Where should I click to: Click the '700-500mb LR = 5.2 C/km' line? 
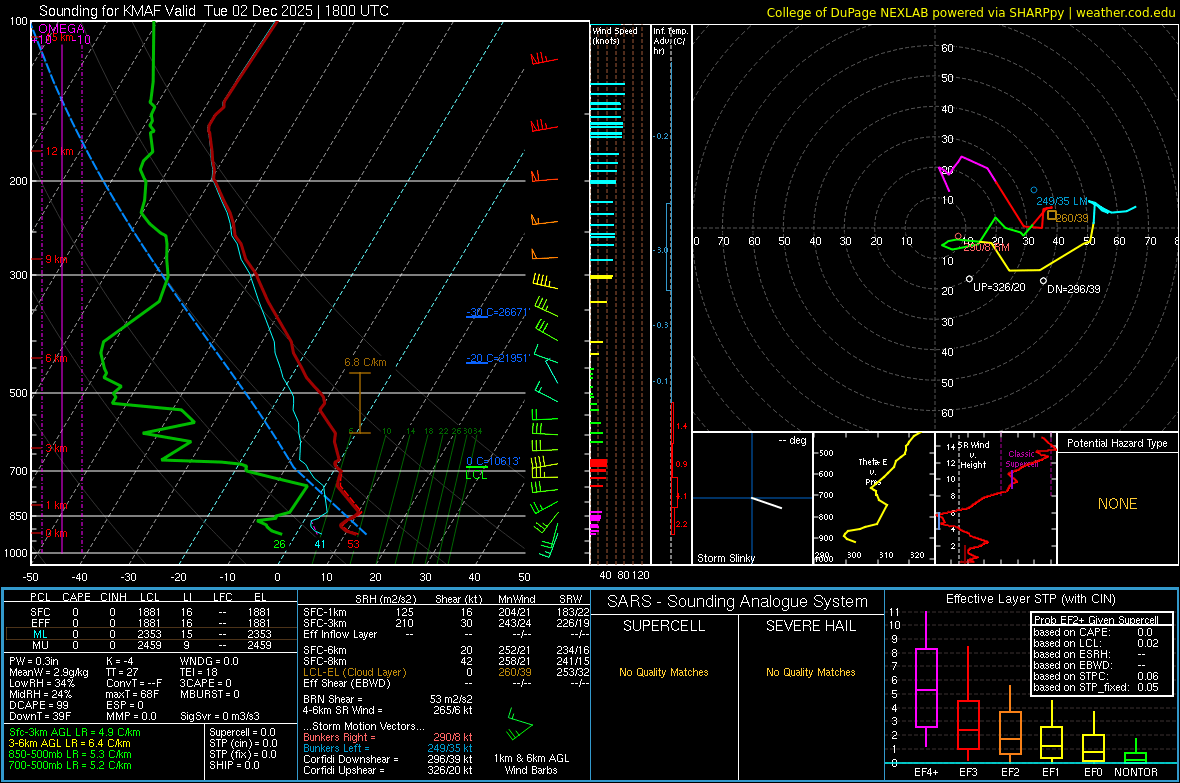click(x=70, y=765)
